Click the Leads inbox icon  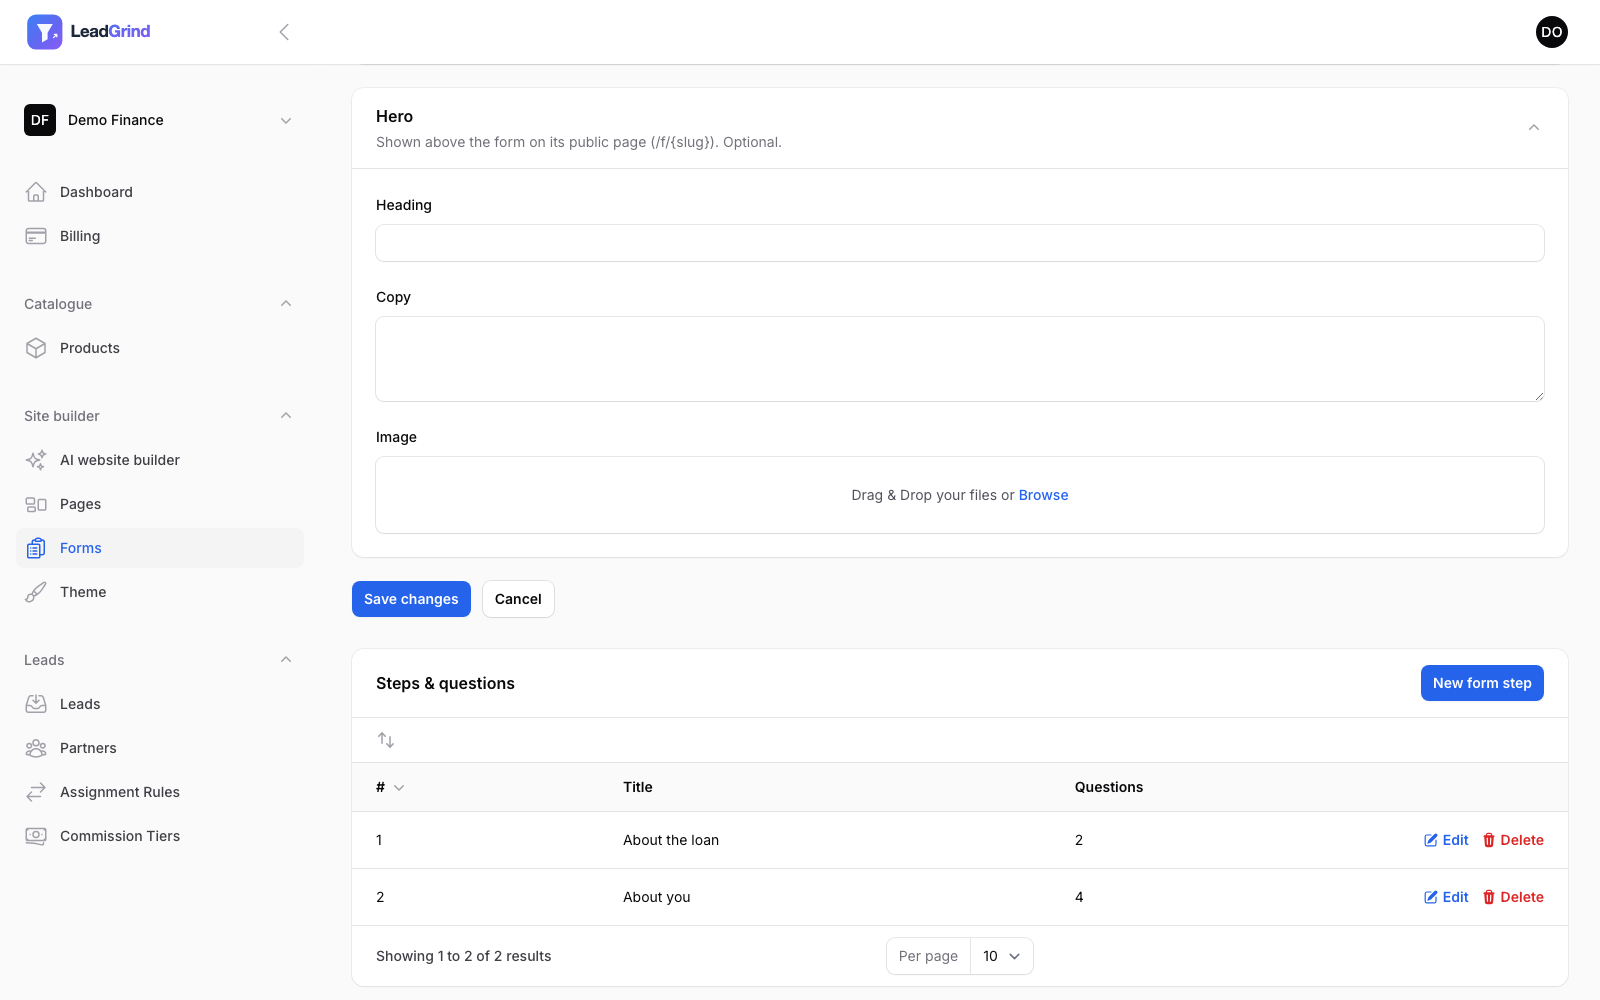click(x=36, y=704)
